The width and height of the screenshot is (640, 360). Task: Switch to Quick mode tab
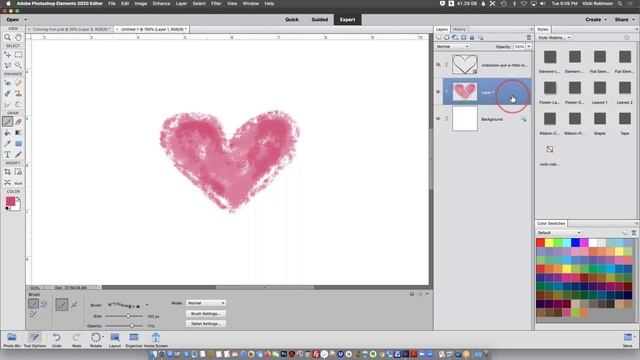(x=292, y=20)
